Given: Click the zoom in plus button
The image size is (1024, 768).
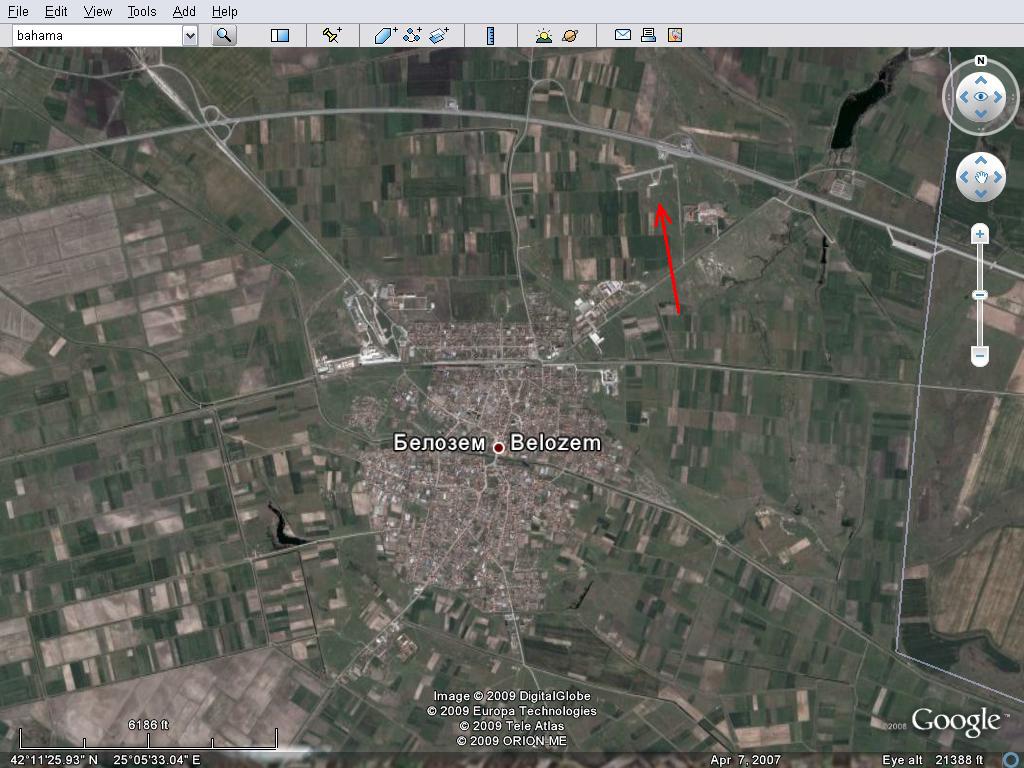Looking at the screenshot, I should coord(980,234).
